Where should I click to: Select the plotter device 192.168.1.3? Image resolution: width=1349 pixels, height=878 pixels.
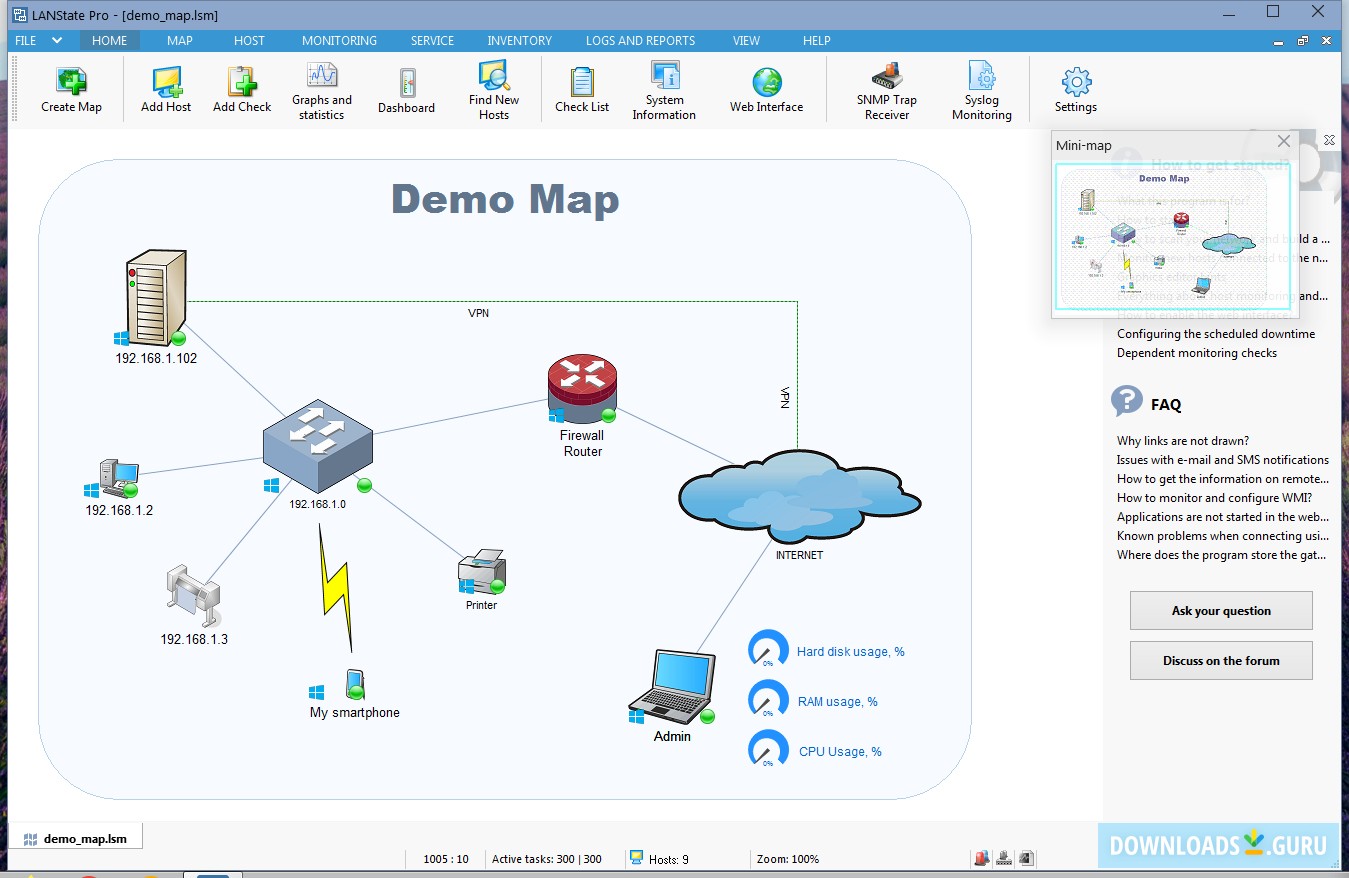[193, 595]
